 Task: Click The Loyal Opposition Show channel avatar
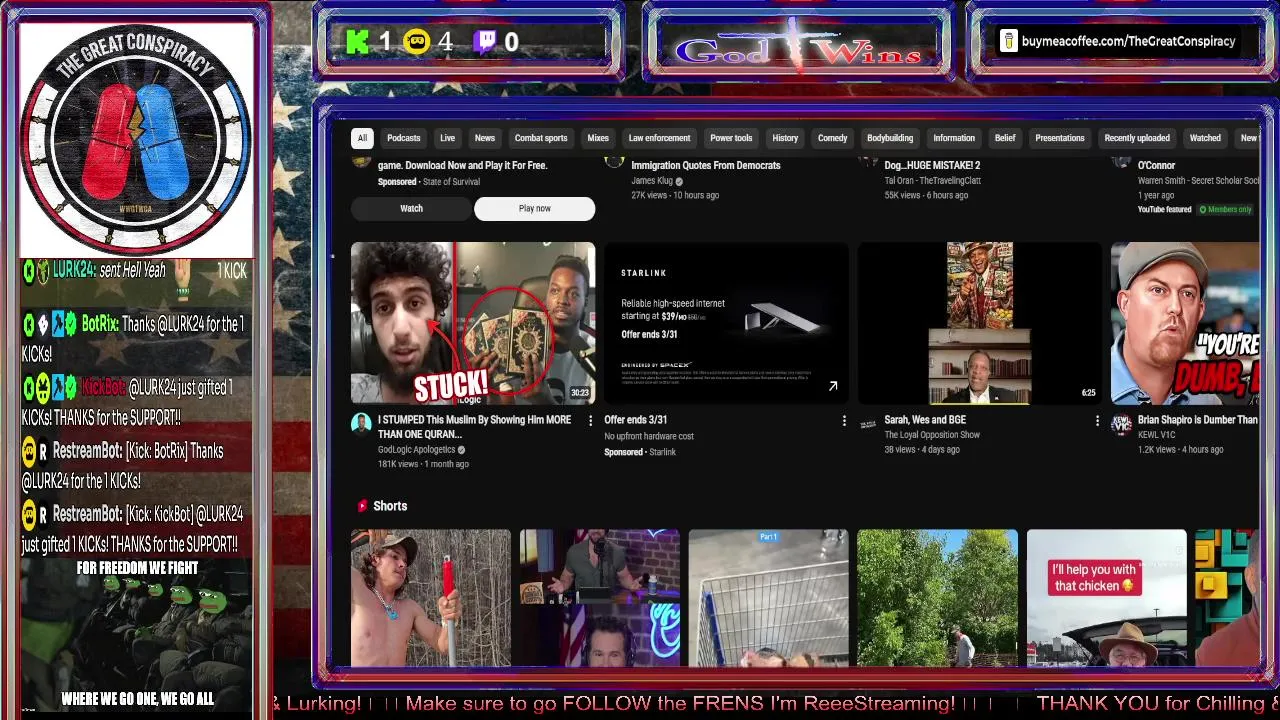(868, 424)
